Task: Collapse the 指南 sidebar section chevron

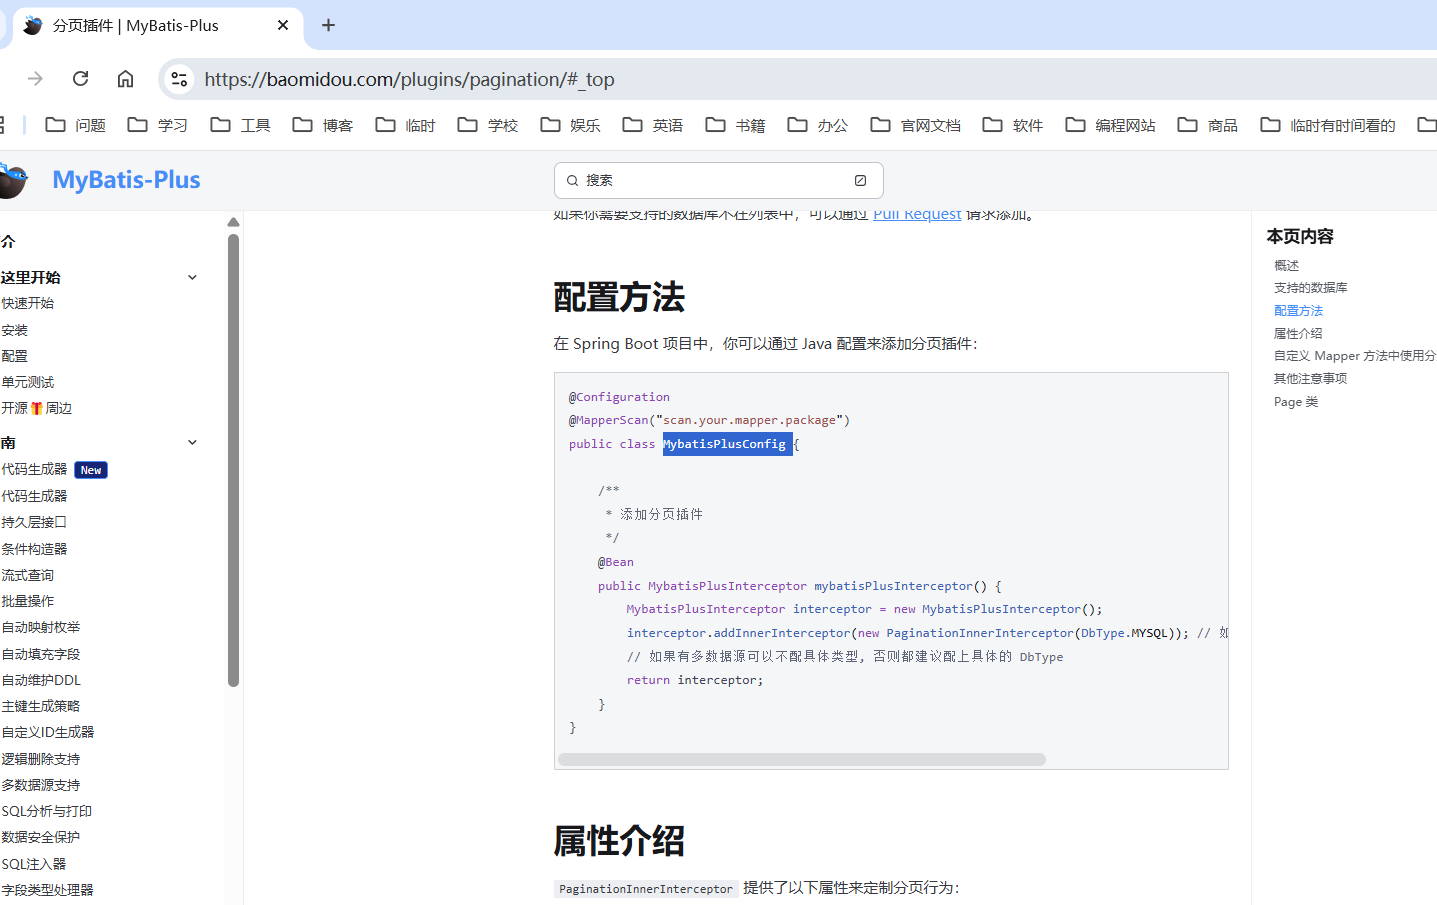Action: pyautogui.click(x=192, y=443)
